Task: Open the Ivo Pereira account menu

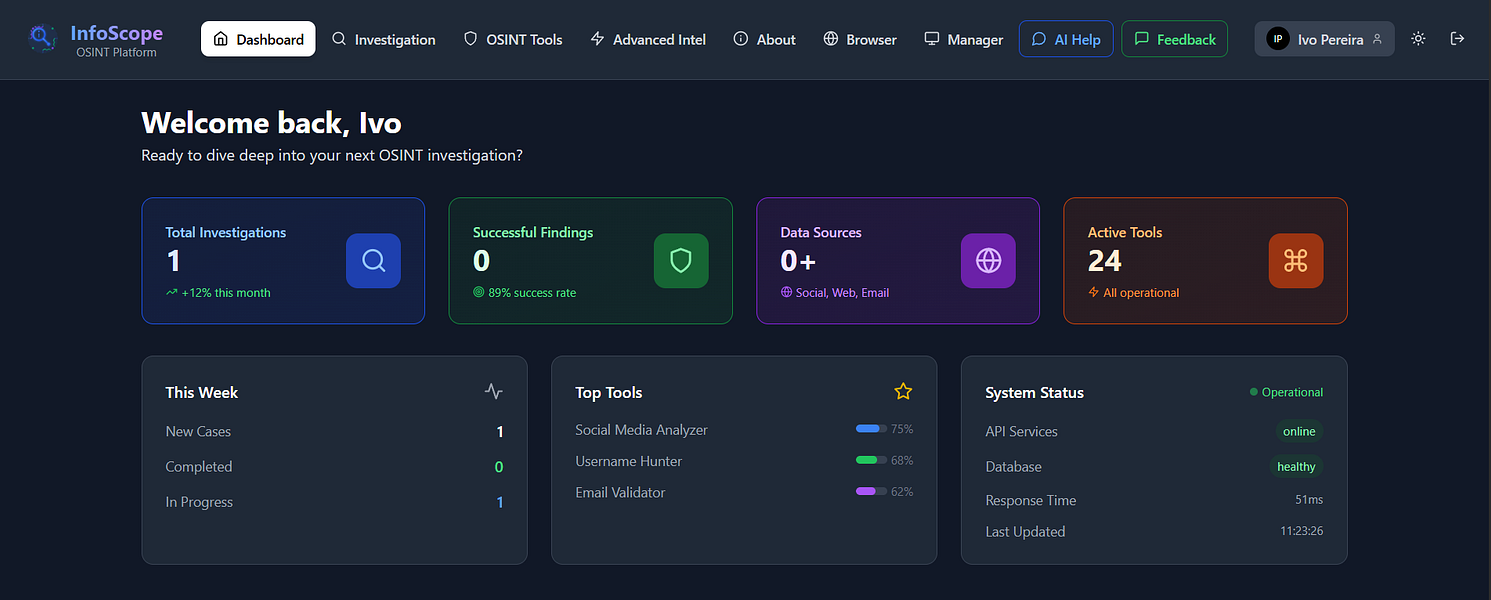Action: coord(1324,38)
